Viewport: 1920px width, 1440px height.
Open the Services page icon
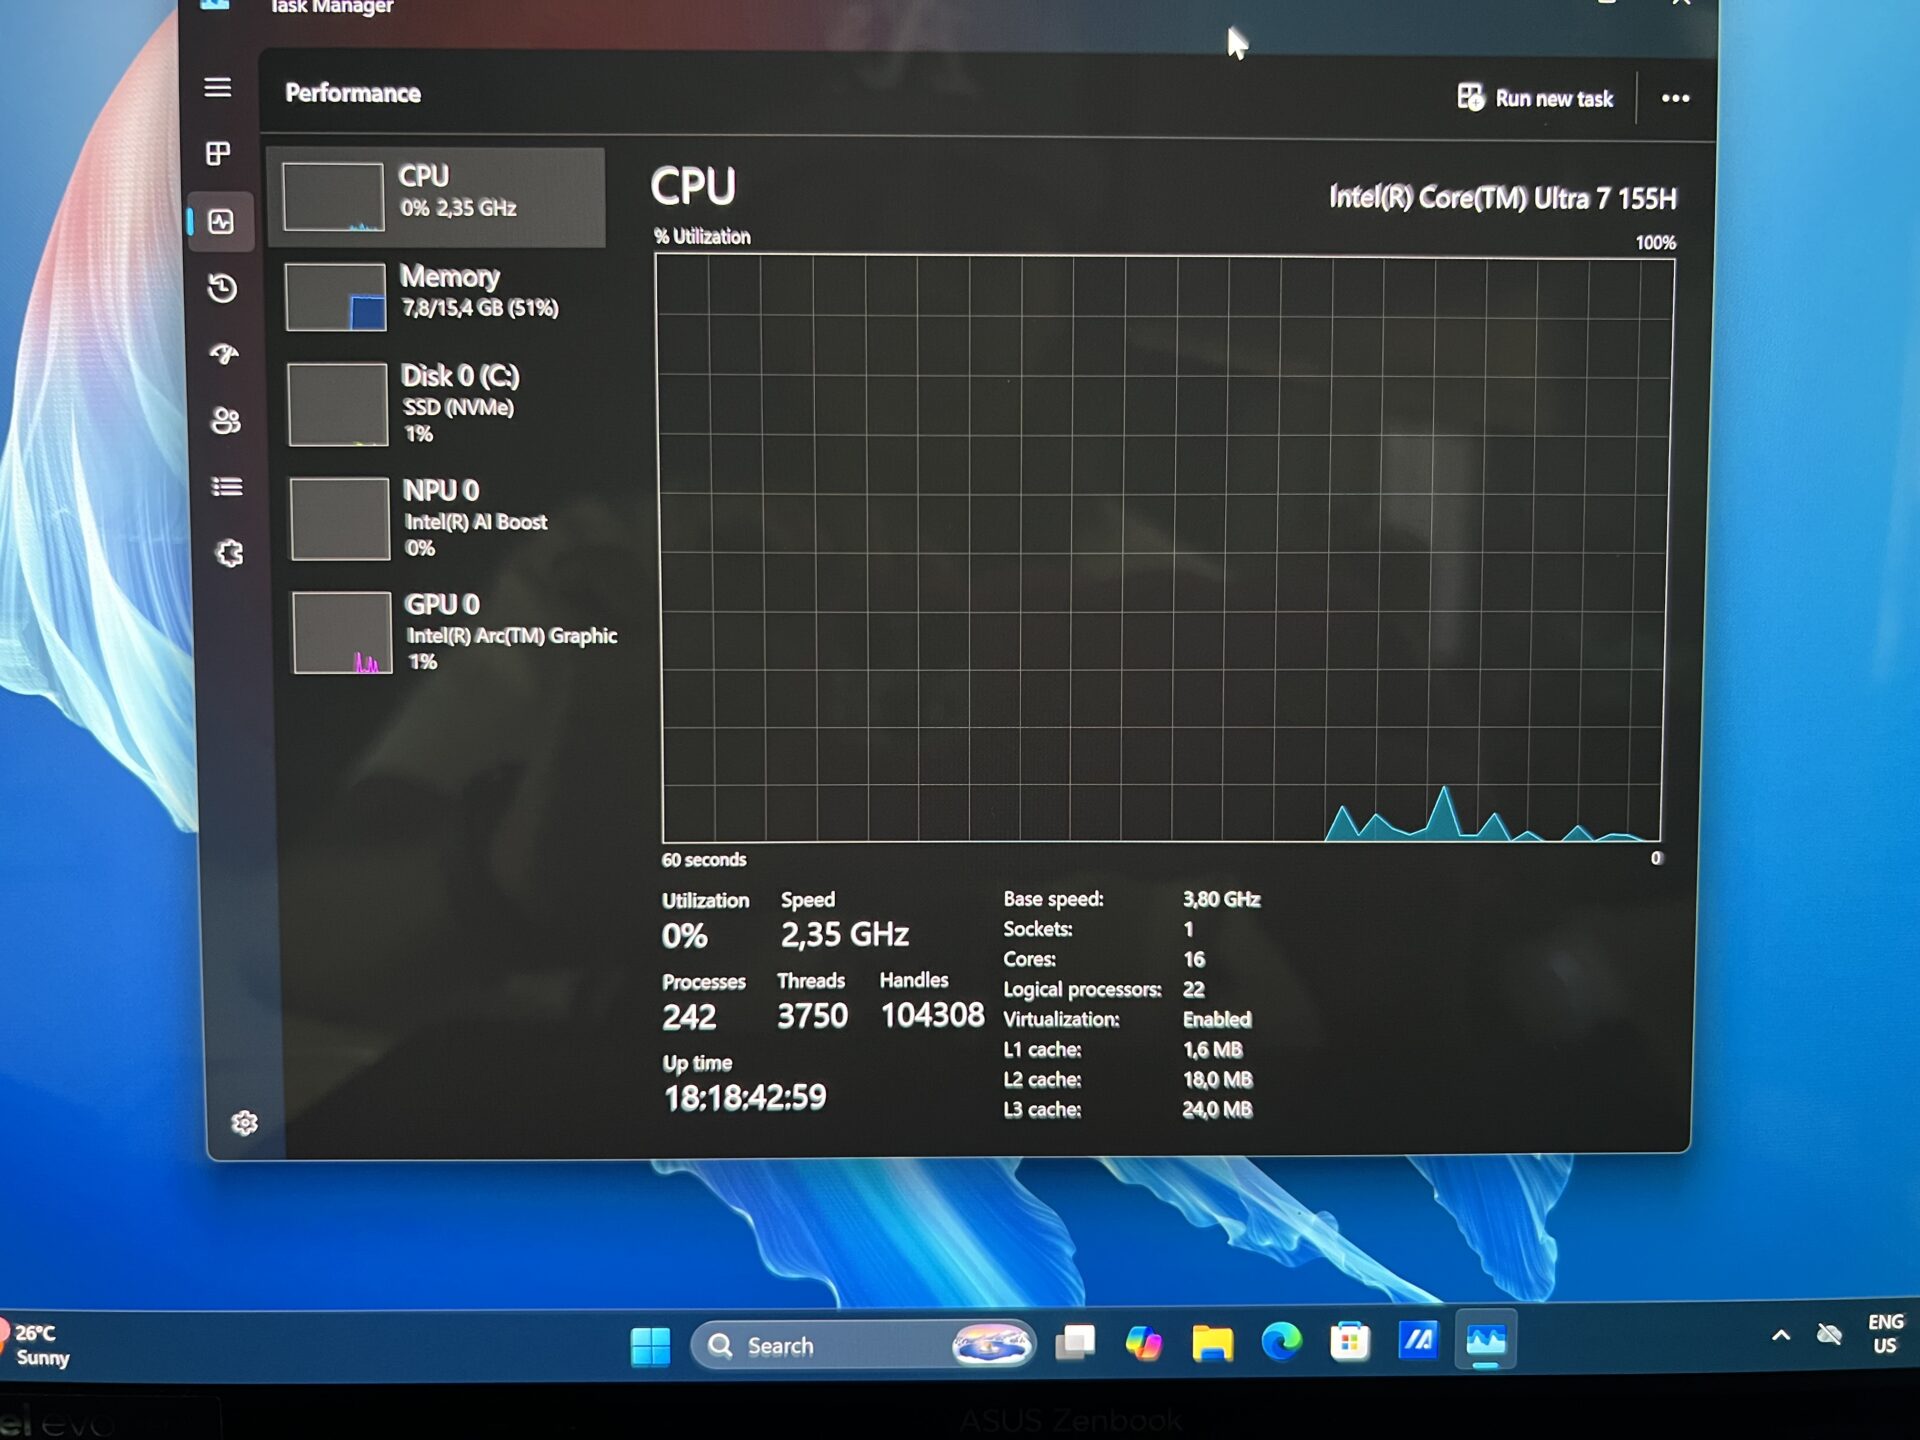point(230,553)
